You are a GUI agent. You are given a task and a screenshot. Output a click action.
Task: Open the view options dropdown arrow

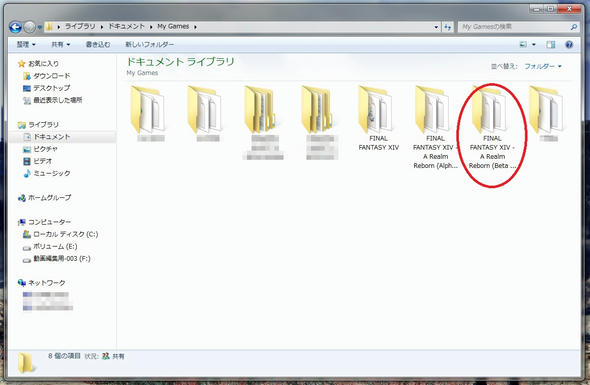pyautogui.click(x=534, y=45)
